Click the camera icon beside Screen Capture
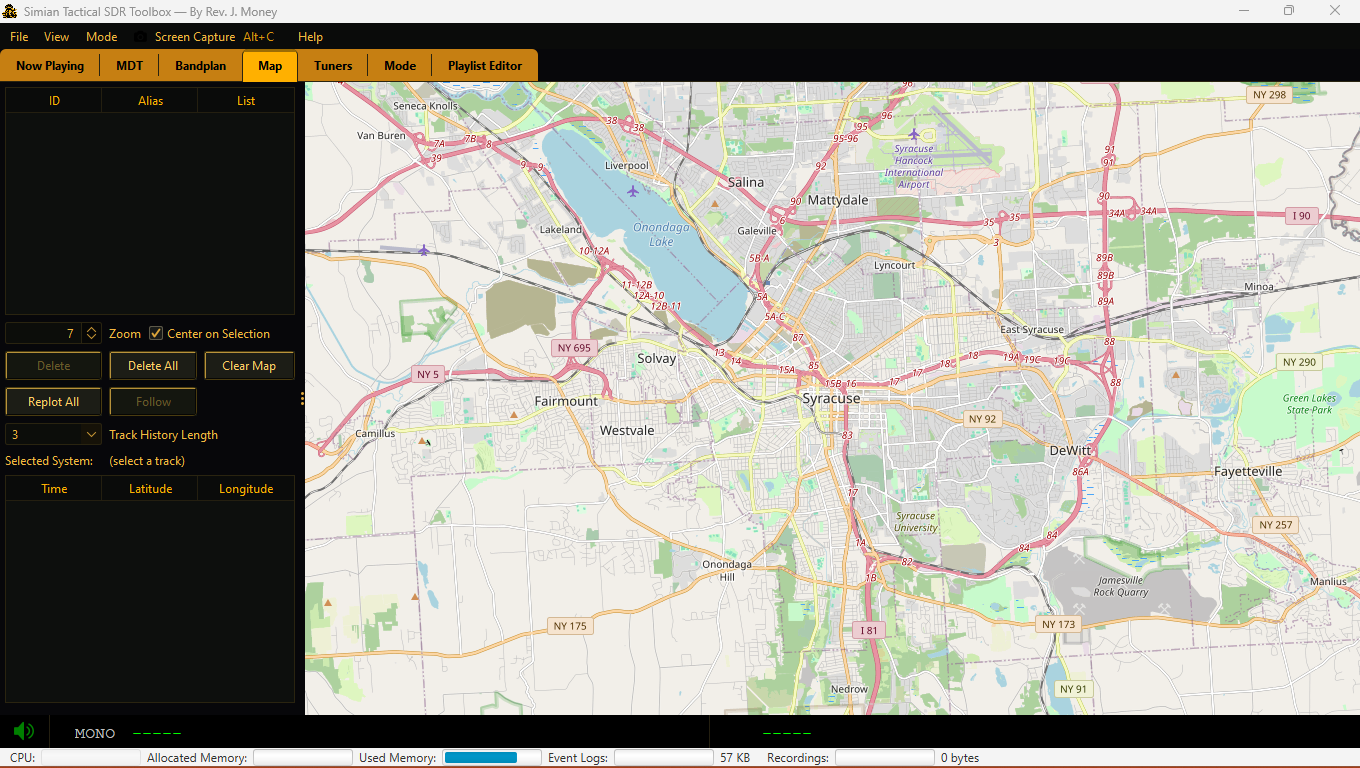1360x768 pixels. (x=141, y=37)
